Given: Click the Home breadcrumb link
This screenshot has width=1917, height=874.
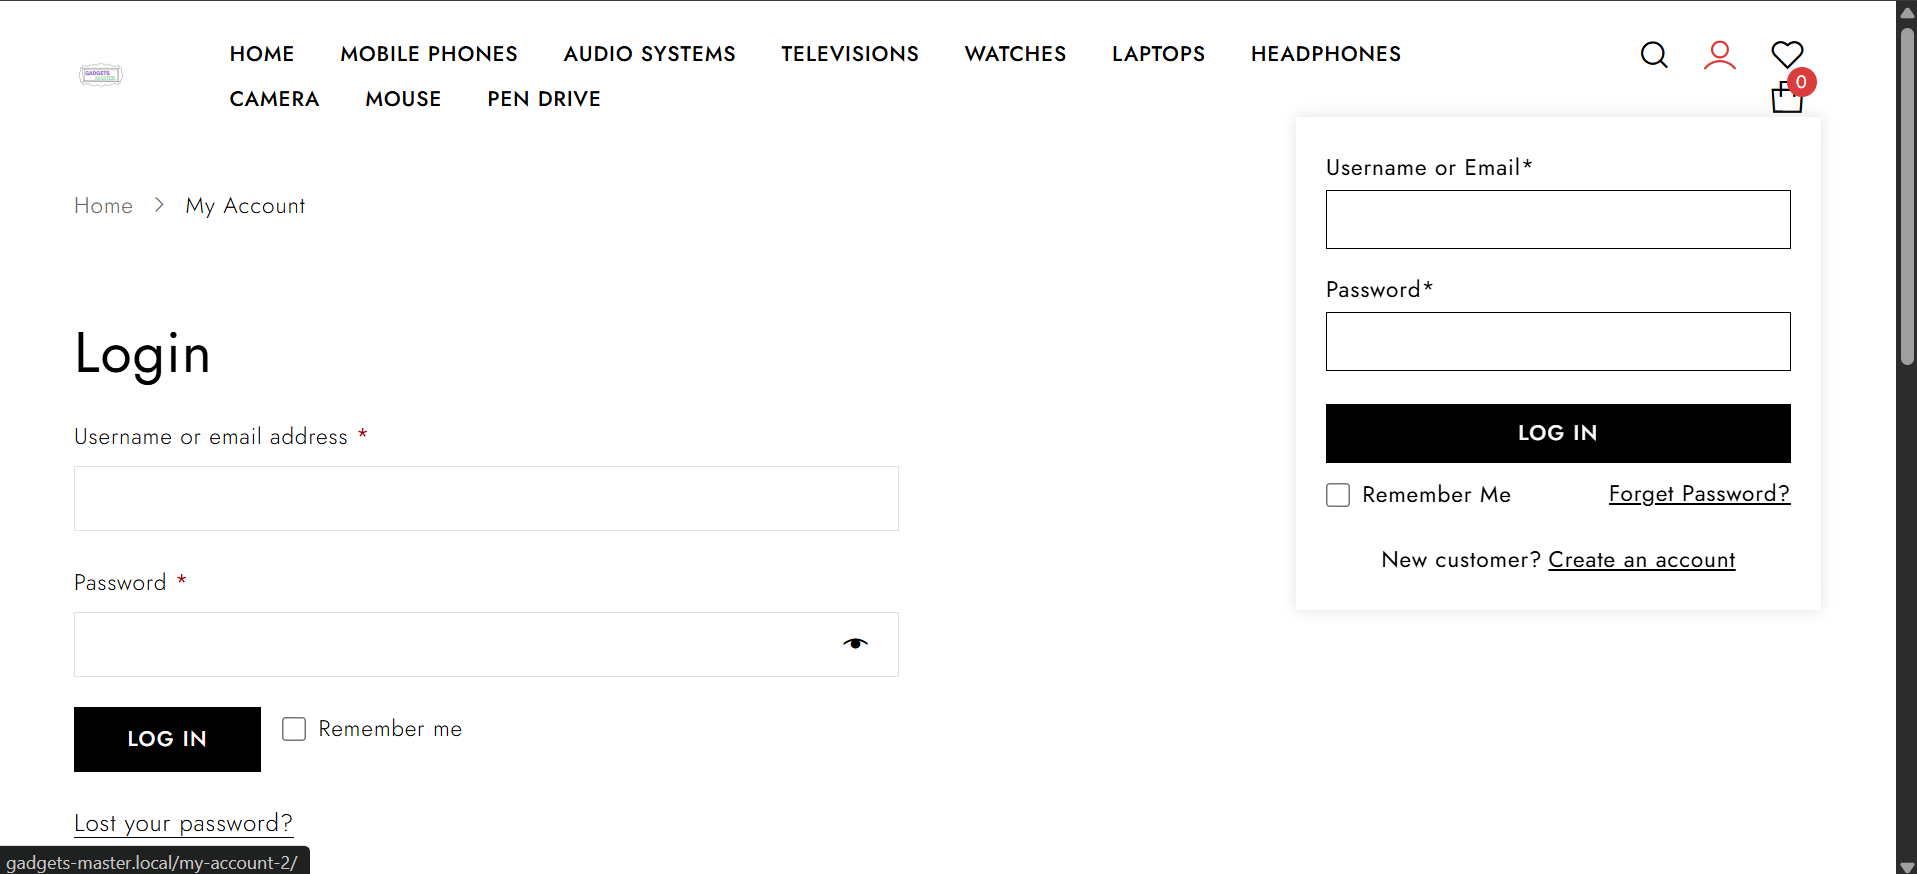Looking at the screenshot, I should coord(103,206).
